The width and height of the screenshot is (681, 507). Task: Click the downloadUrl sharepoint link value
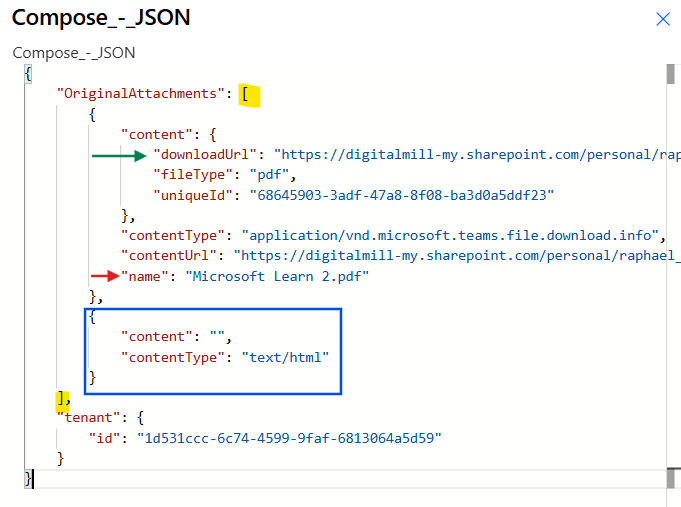tap(470, 155)
